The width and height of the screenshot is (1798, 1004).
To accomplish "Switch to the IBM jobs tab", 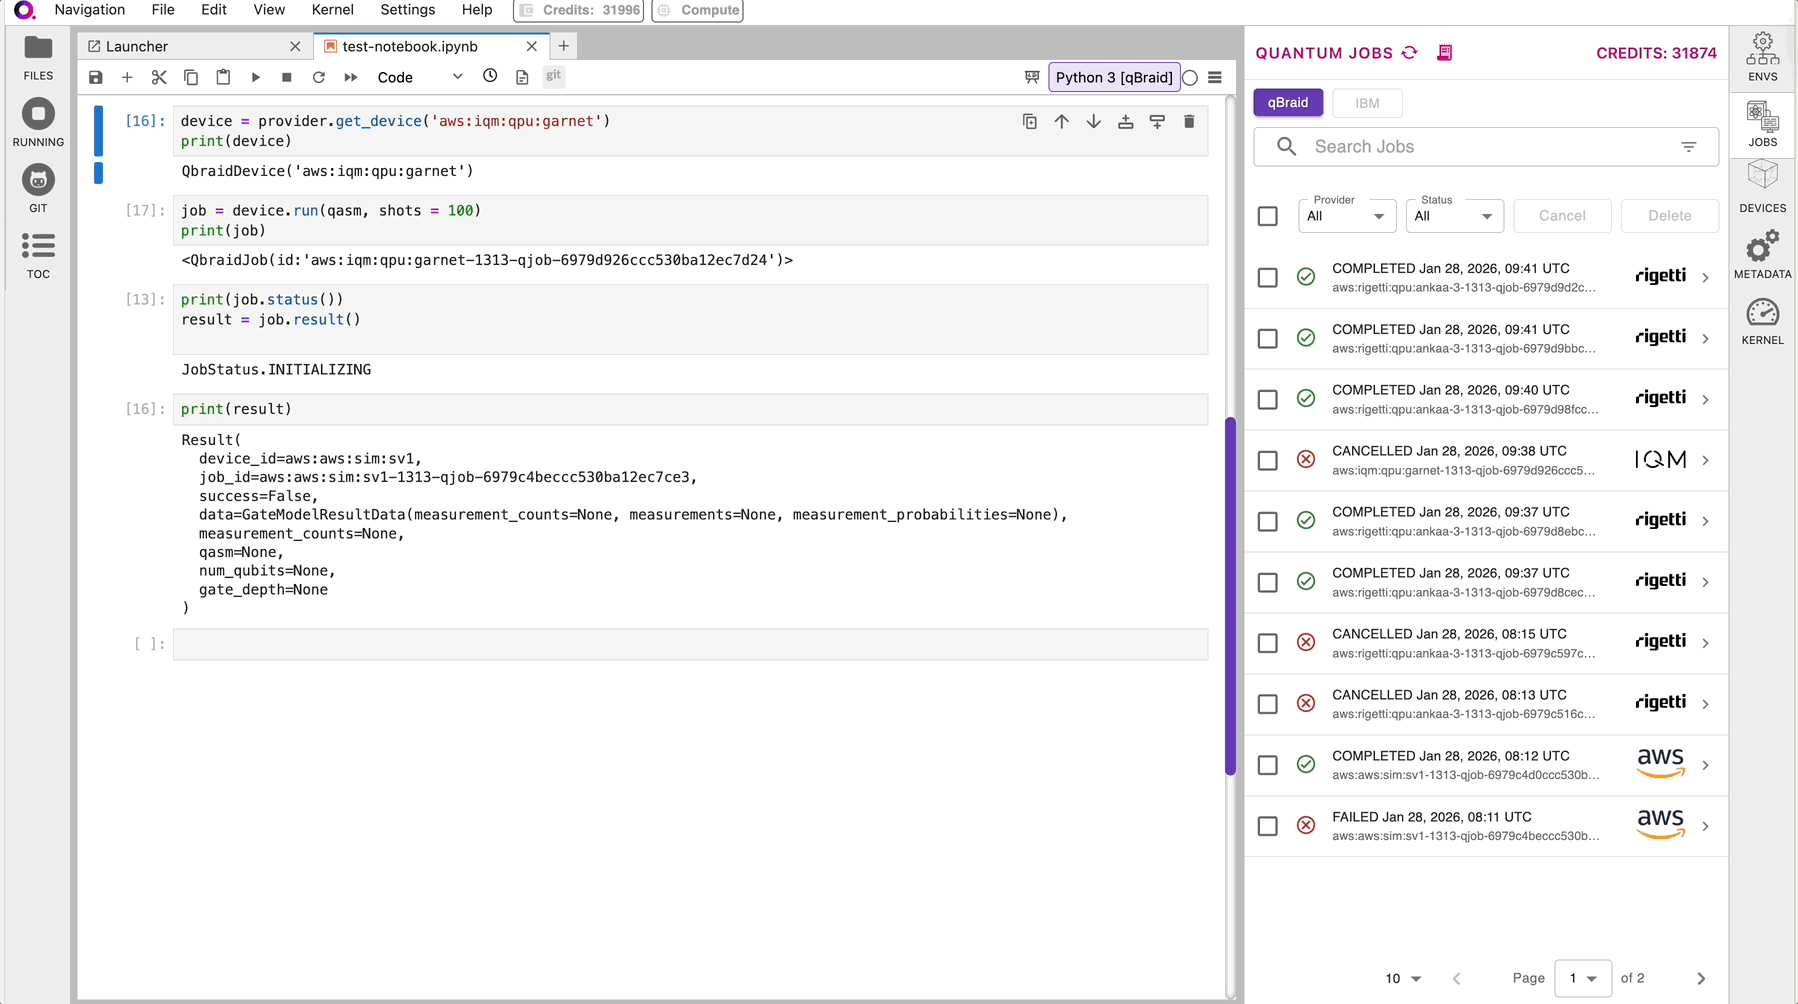I will click(1367, 103).
